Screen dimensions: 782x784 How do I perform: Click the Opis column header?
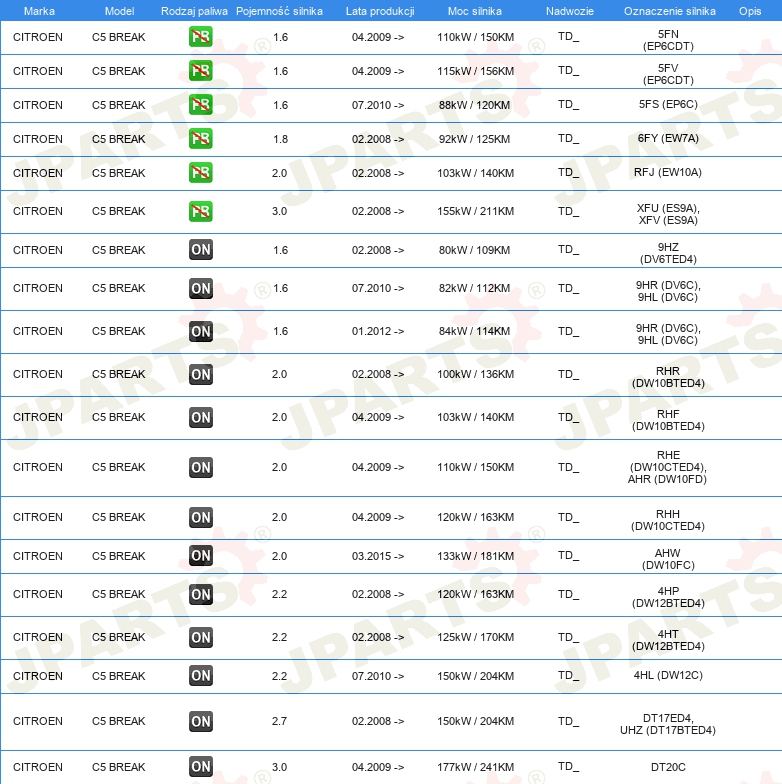point(750,11)
